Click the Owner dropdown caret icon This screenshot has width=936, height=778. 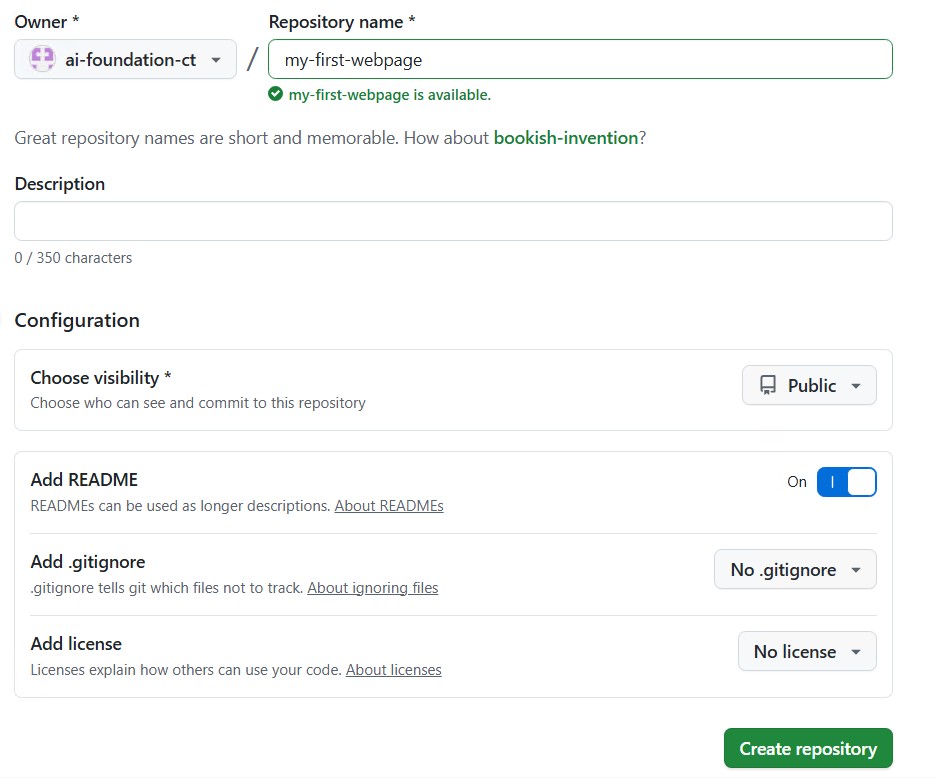(217, 60)
